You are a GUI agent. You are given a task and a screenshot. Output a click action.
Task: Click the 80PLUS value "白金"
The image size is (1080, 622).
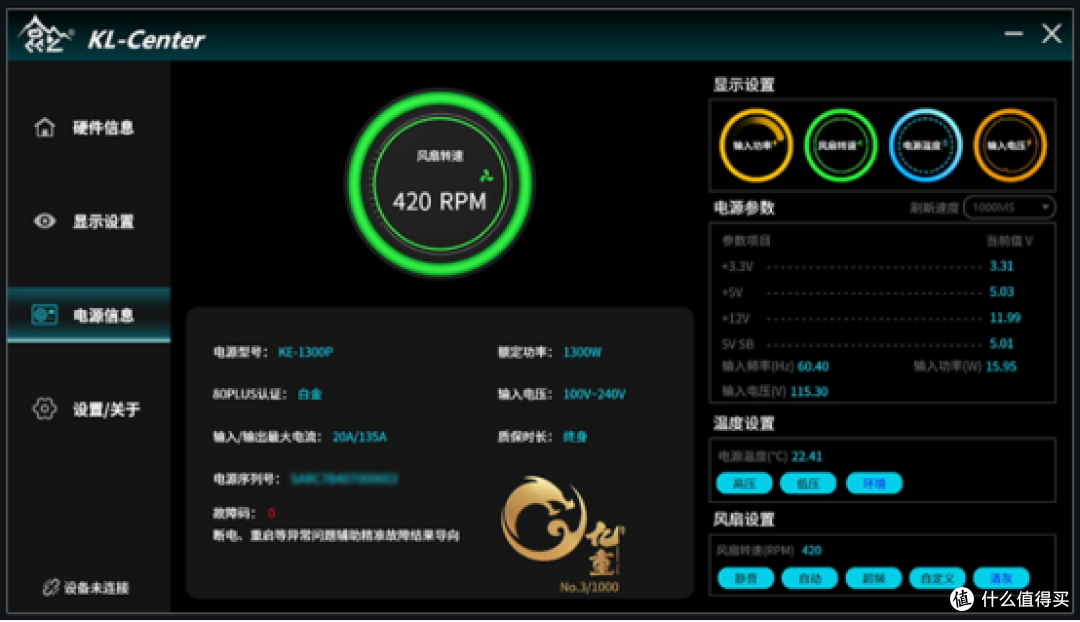[310, 394]
